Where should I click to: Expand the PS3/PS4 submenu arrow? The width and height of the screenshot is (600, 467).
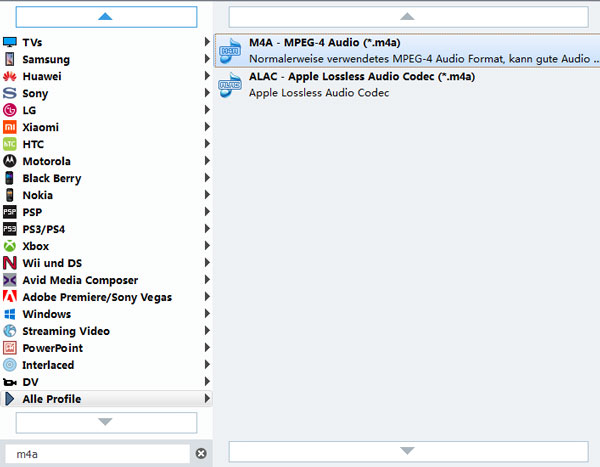[x=207, y=229]
